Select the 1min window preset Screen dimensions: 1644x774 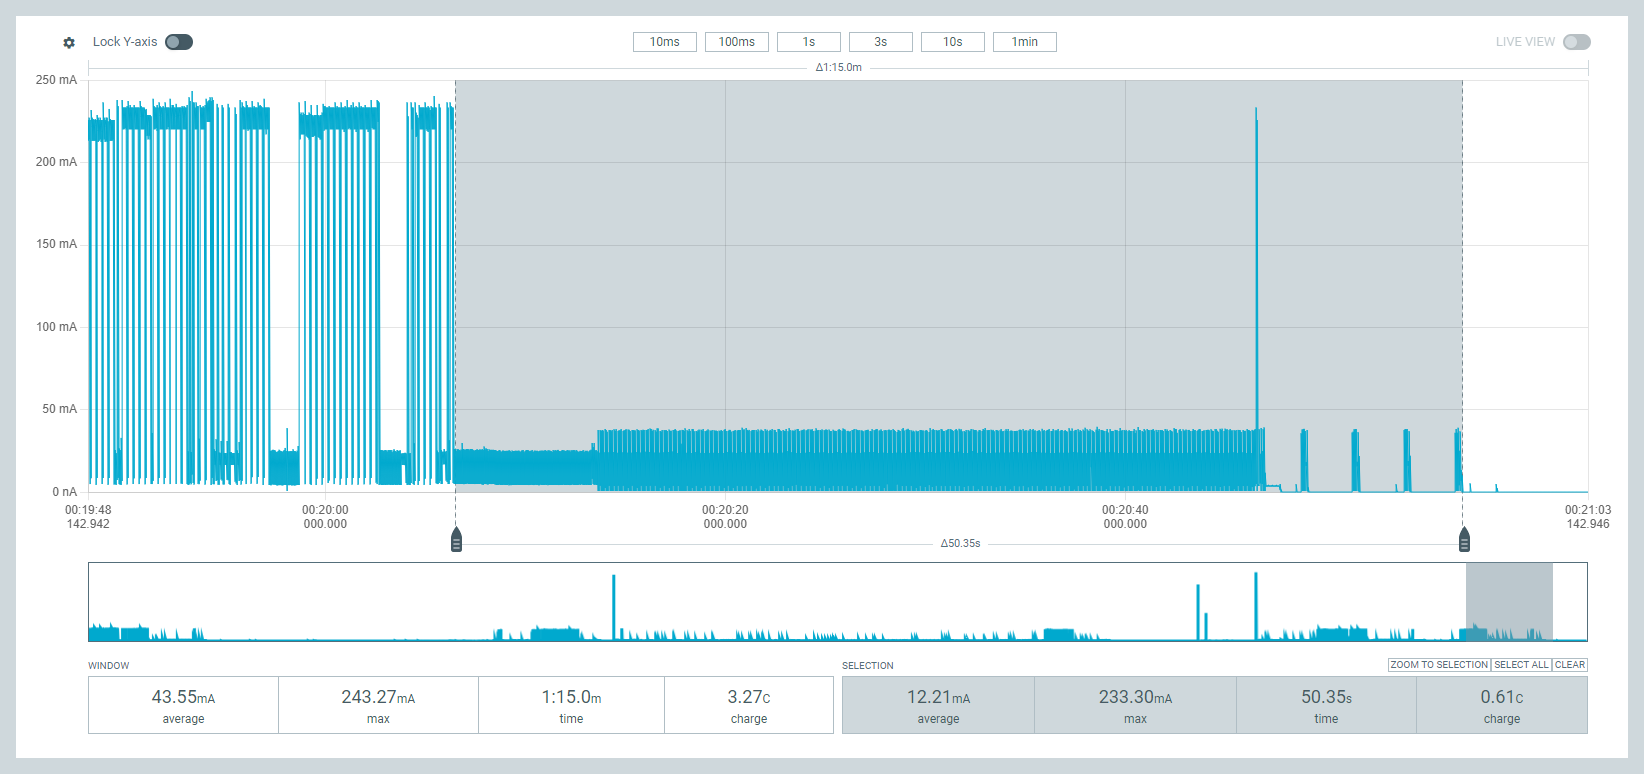coord(1024,42)
